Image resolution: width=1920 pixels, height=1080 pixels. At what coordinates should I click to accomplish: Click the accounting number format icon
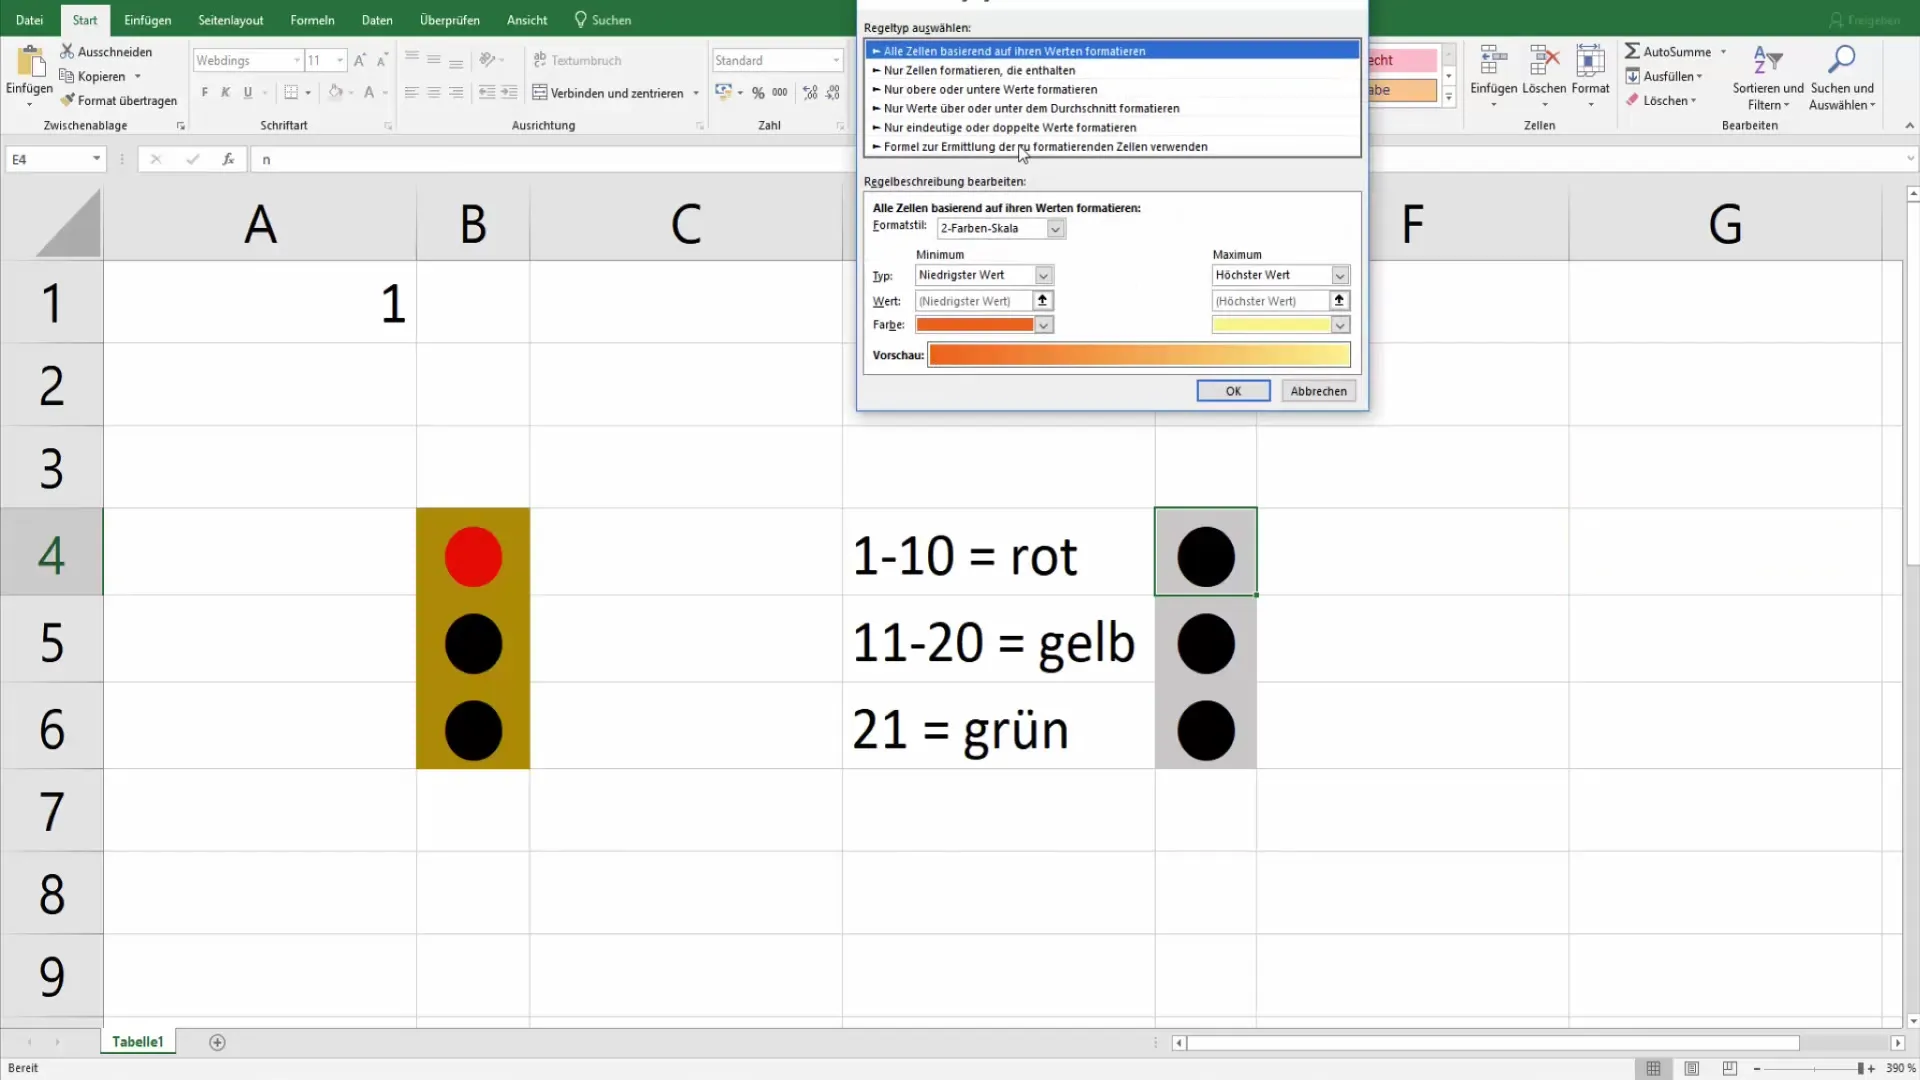724,92
